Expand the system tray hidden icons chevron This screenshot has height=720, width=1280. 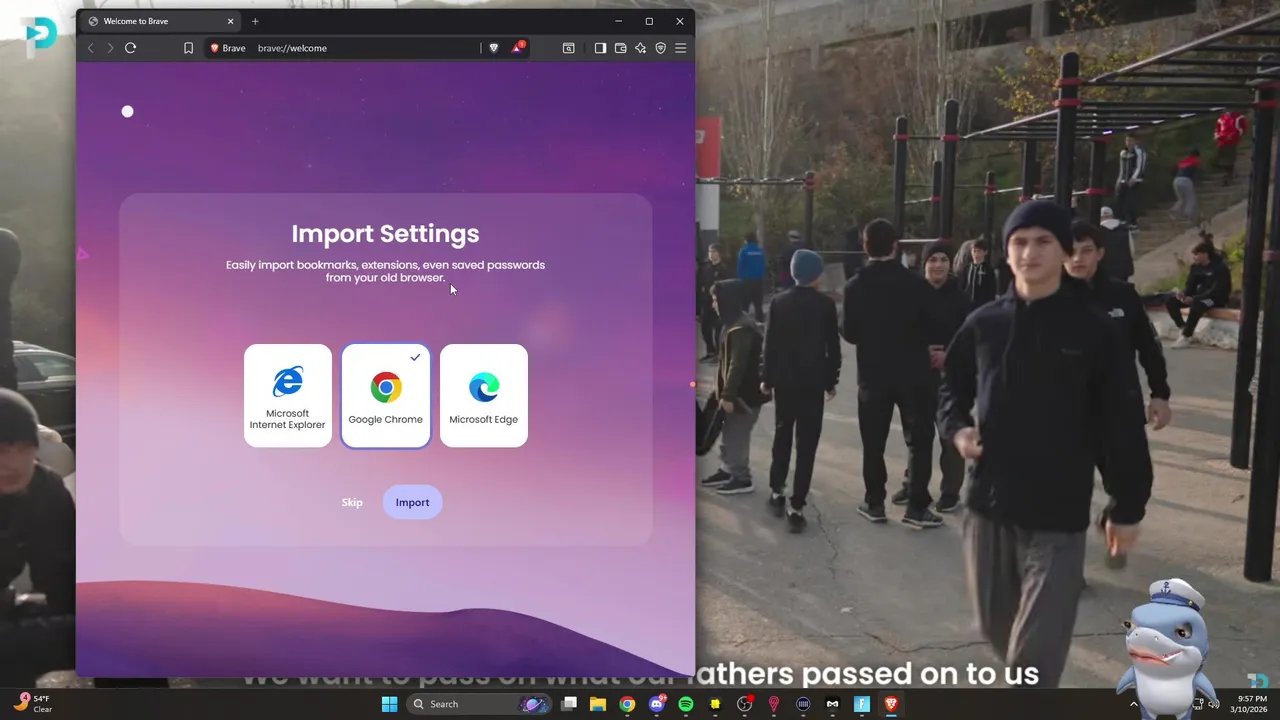point(1134,704)
